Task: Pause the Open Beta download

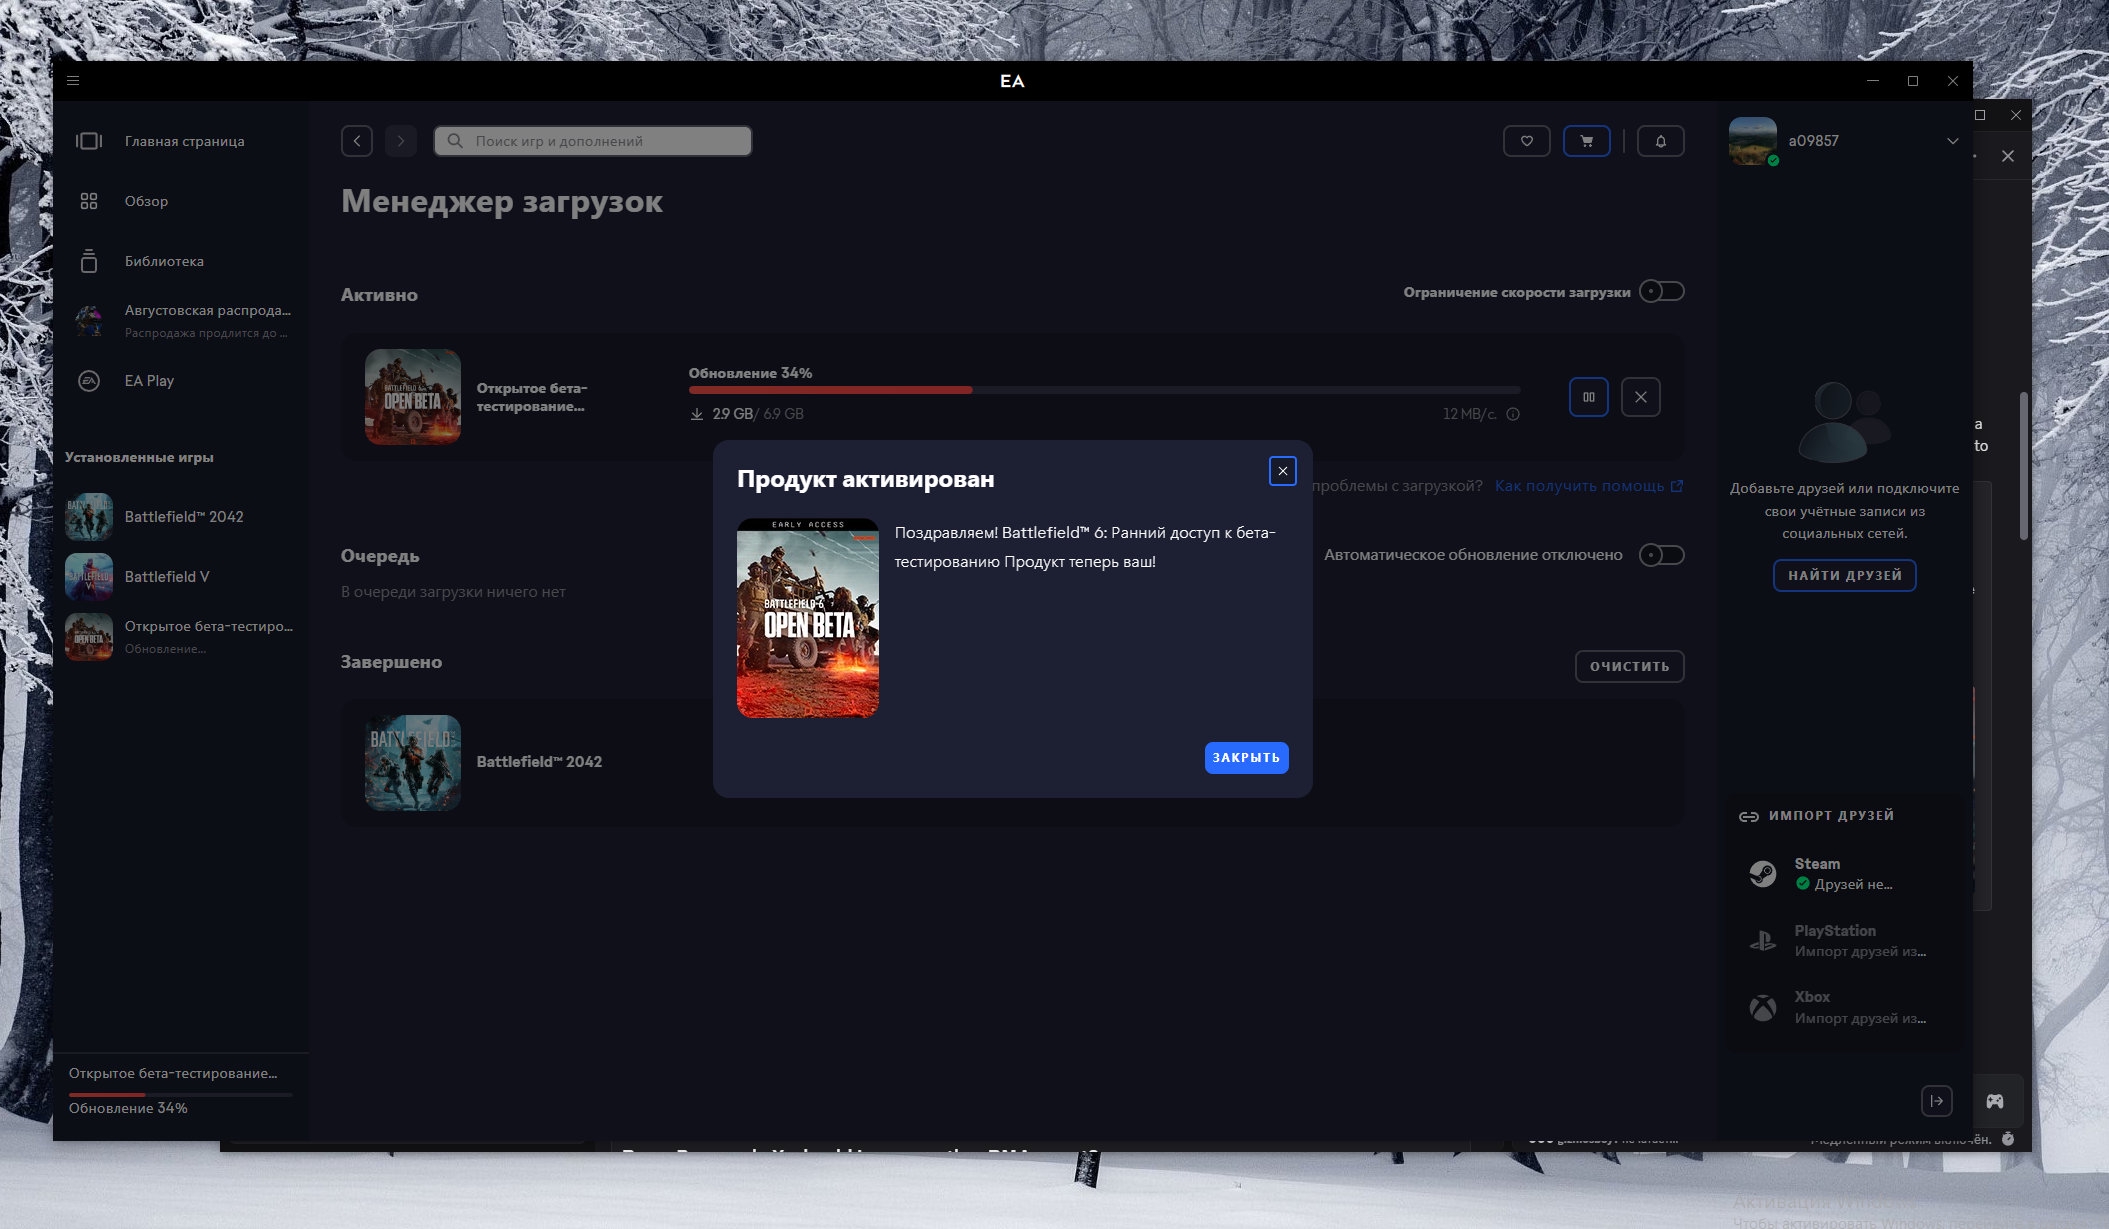Action: [1588, 397]
